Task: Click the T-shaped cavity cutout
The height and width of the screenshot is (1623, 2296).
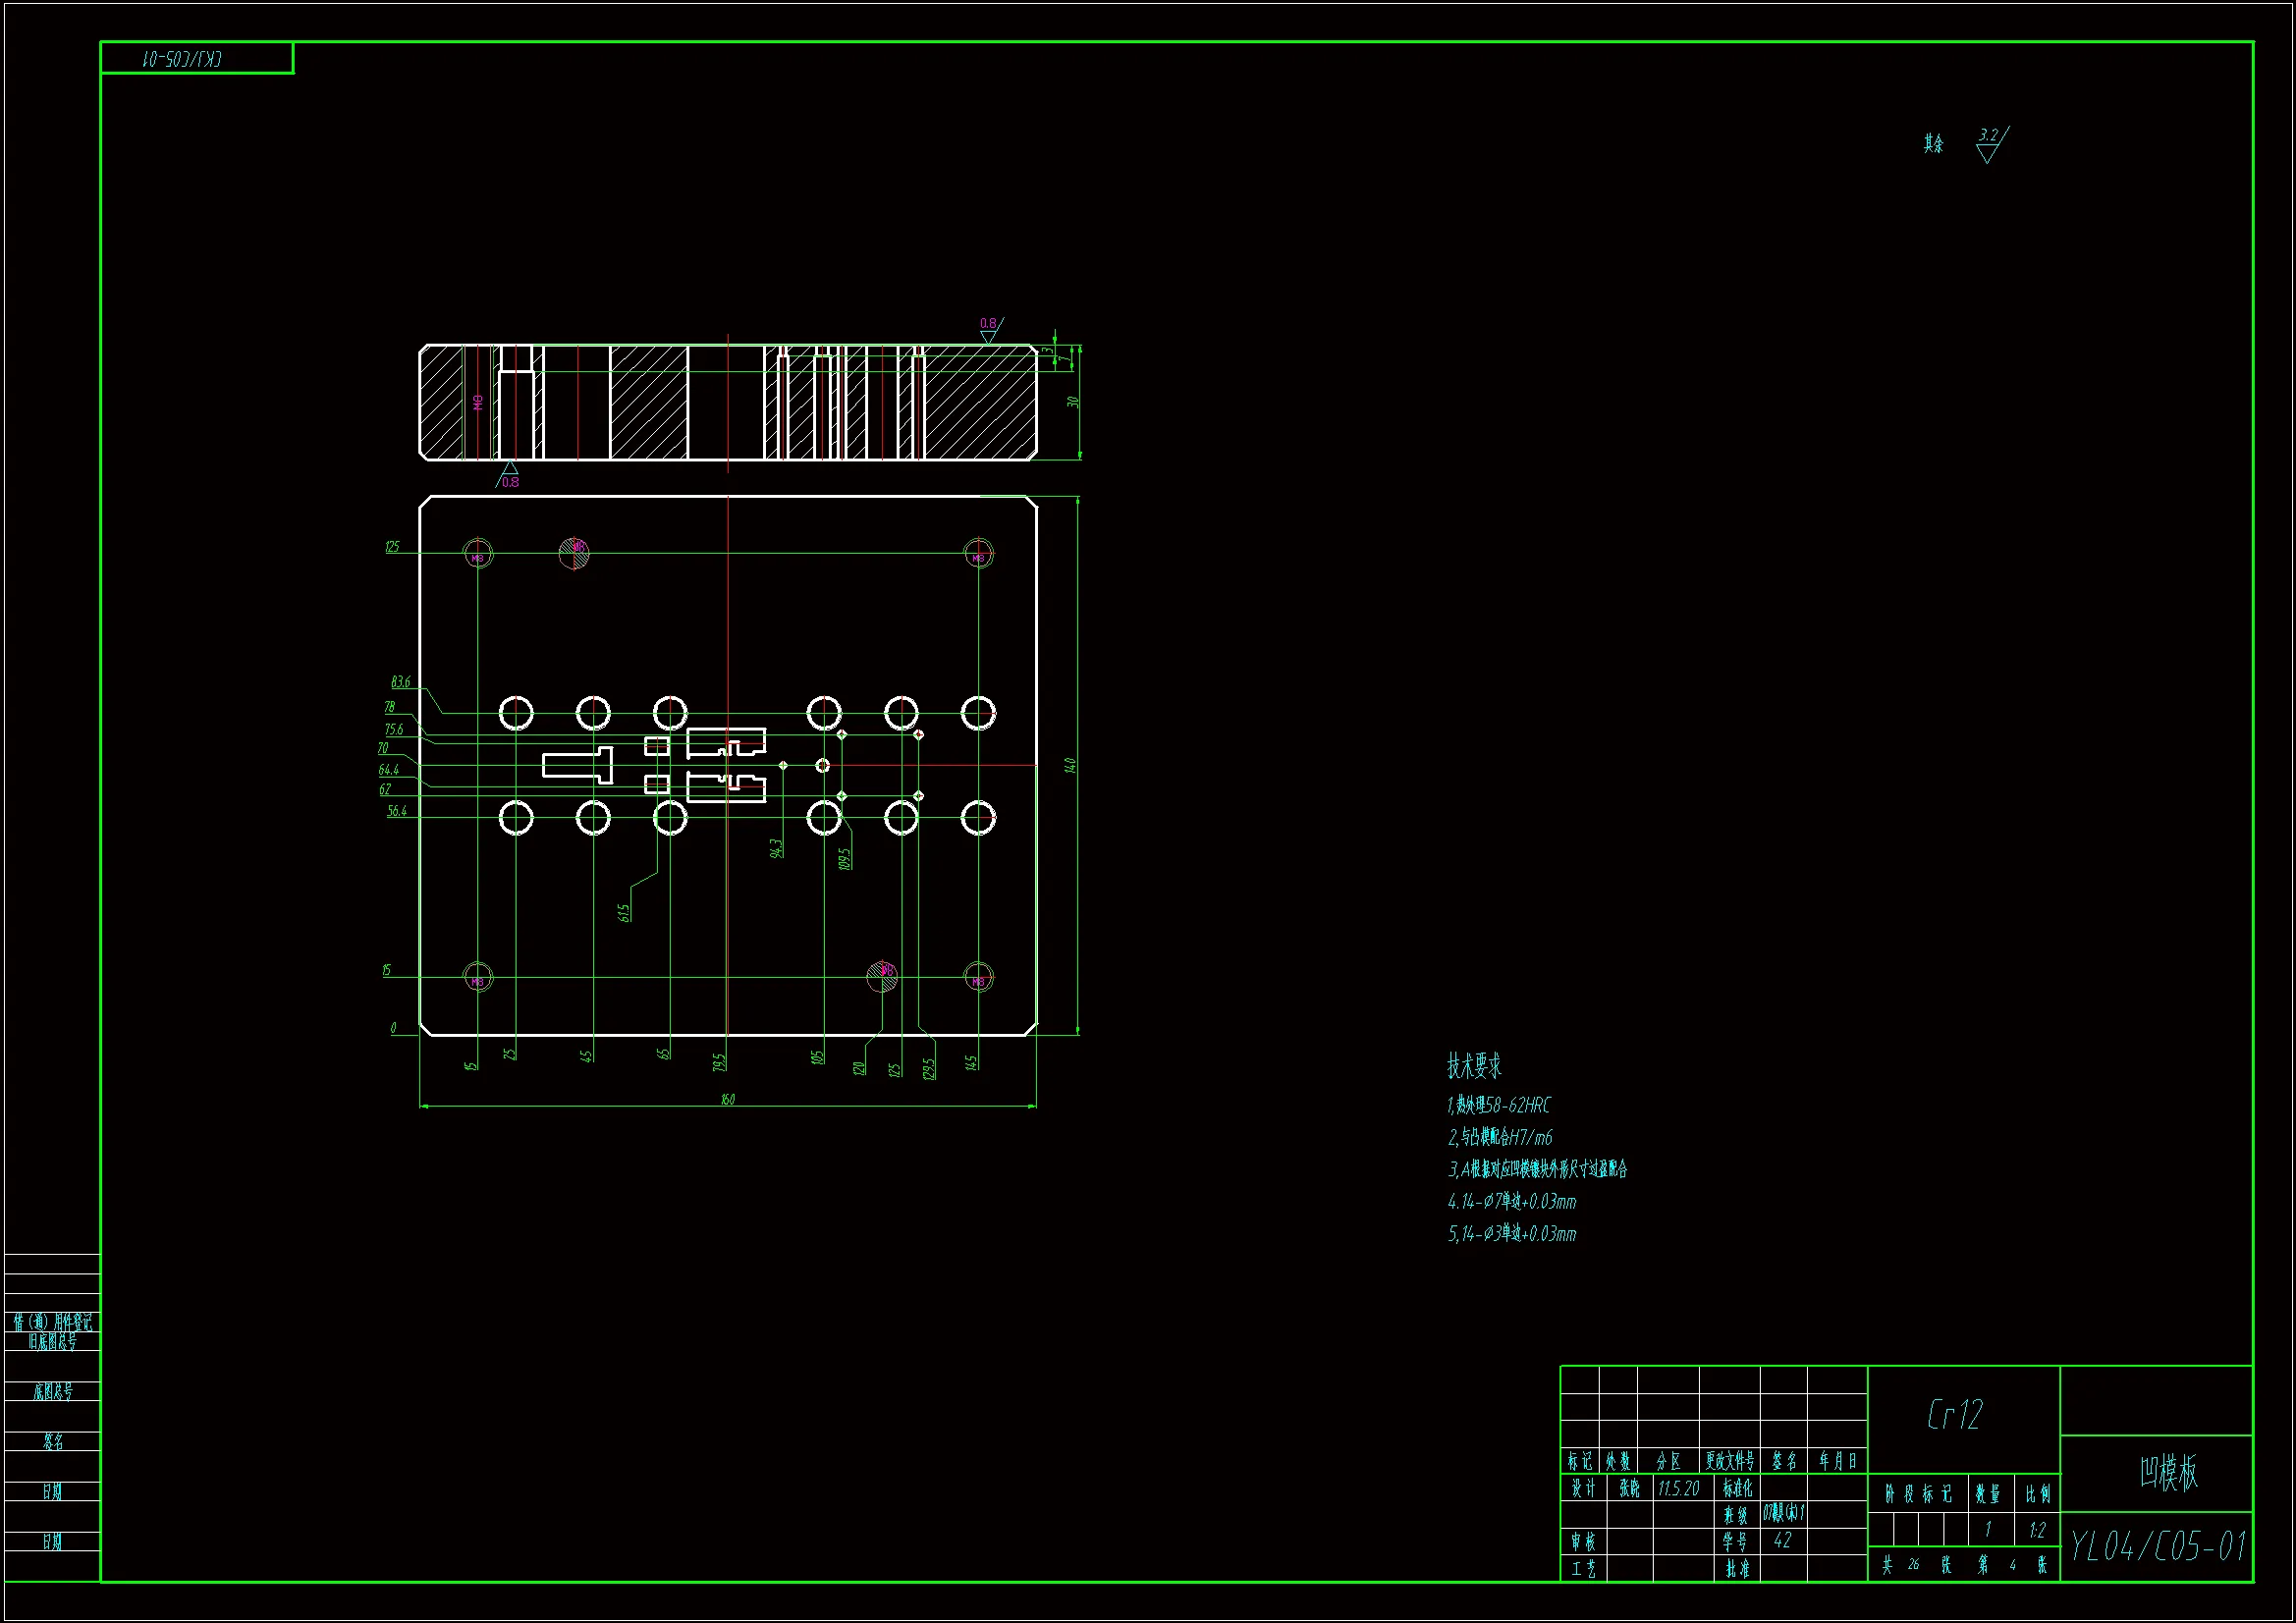Action: pyautogui.click(x=578, y=766)
